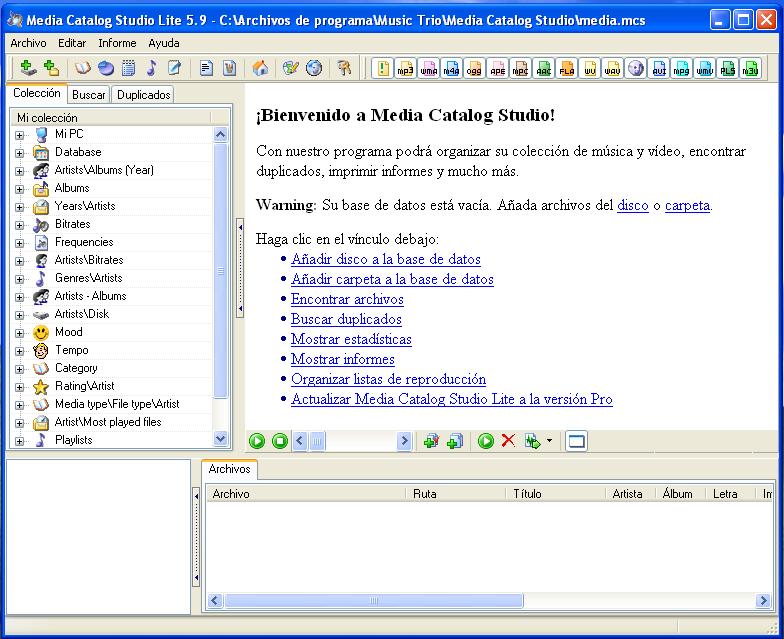Click the 'Buscar duplicados' link
784x639 pixels.
click(x=346, y=319)
